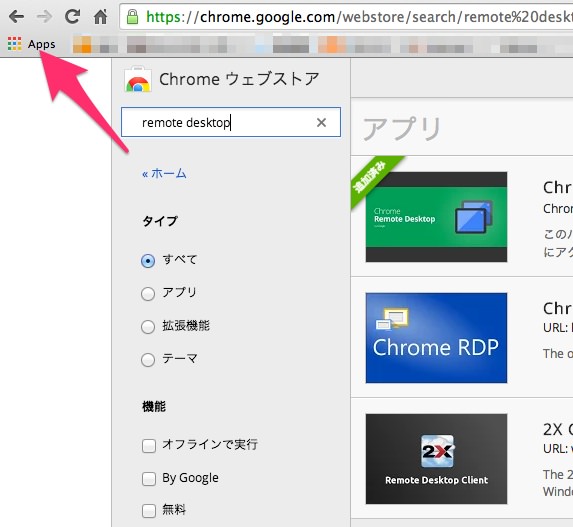Click the アプリ section heading

coord(402,128)
